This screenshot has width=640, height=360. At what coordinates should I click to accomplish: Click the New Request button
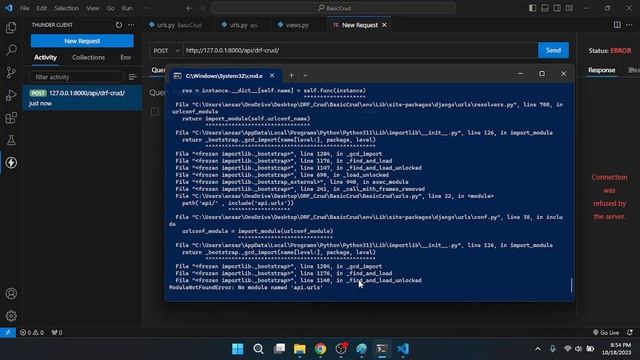pyautogui.click(x=82, y=41)
